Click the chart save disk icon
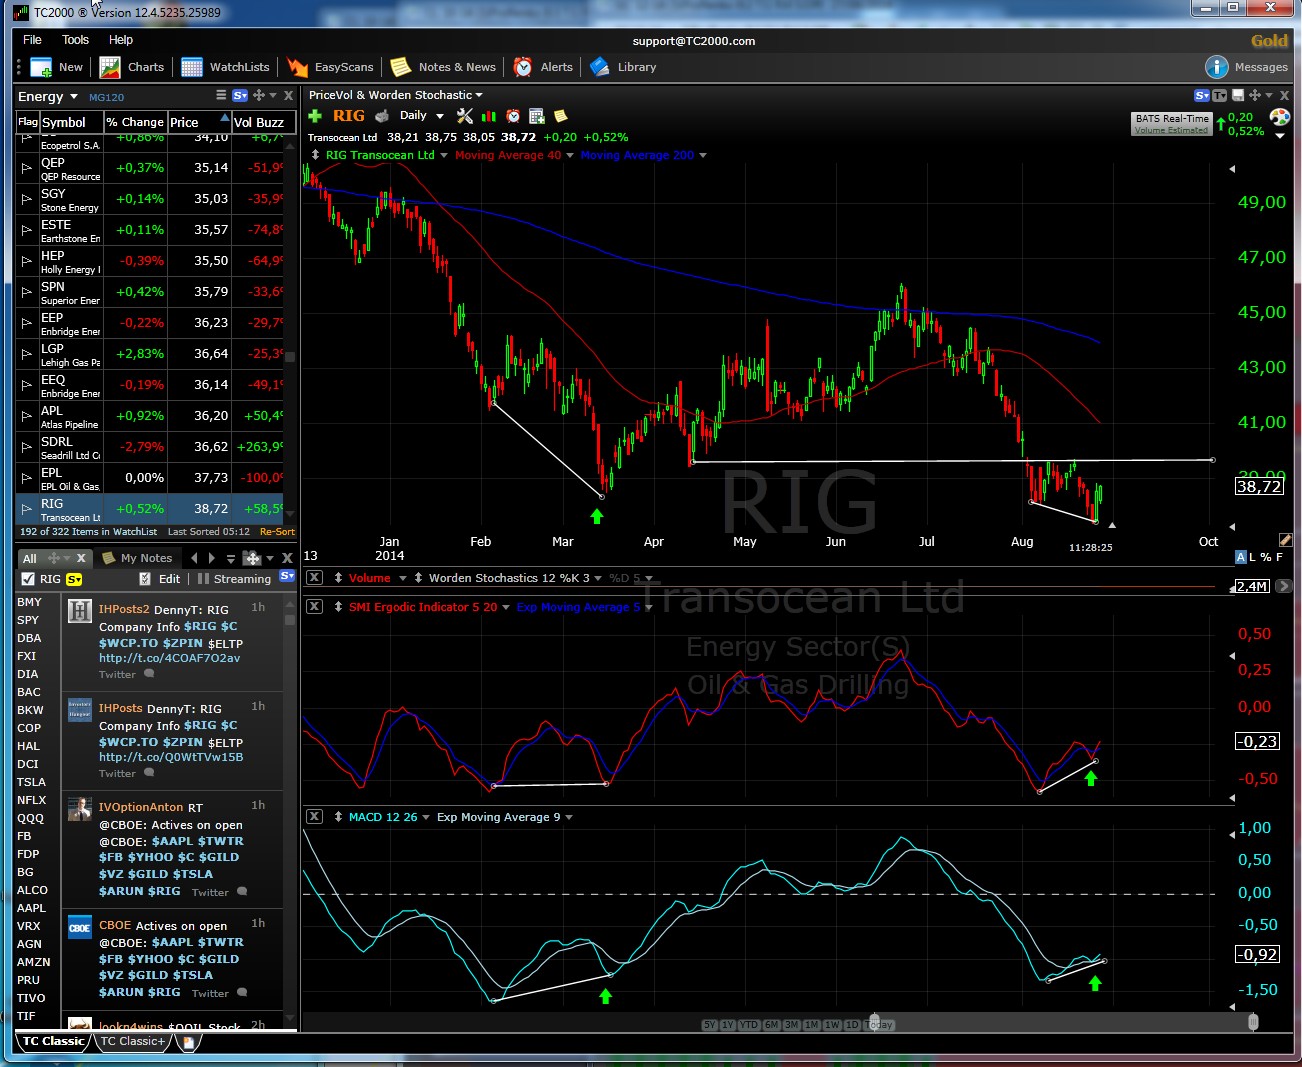 (x=1238, y=95)
